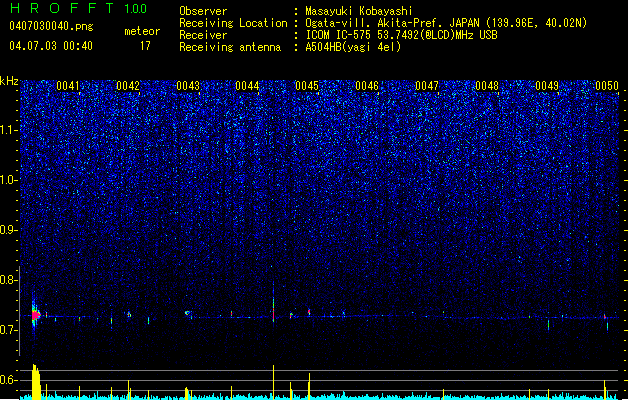
Task: Click the 'Receiving Location' label
Action: click(233, 23)
